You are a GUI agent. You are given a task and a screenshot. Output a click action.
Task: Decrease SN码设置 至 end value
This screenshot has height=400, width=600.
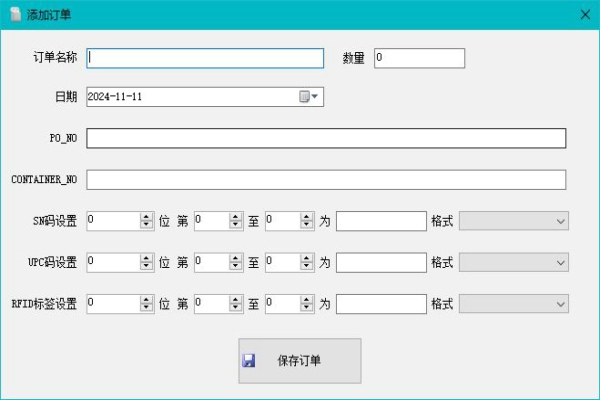[x=307, y=225]
